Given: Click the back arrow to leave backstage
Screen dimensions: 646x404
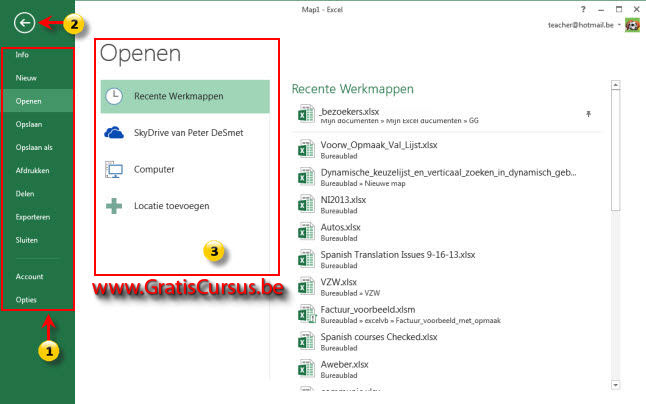Looking at the screenshot, I should pos(24,23).
